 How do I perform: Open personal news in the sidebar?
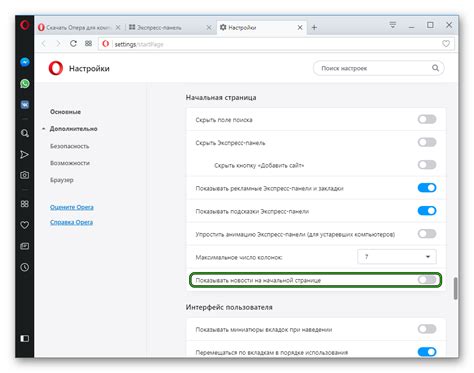pos(25,246)
